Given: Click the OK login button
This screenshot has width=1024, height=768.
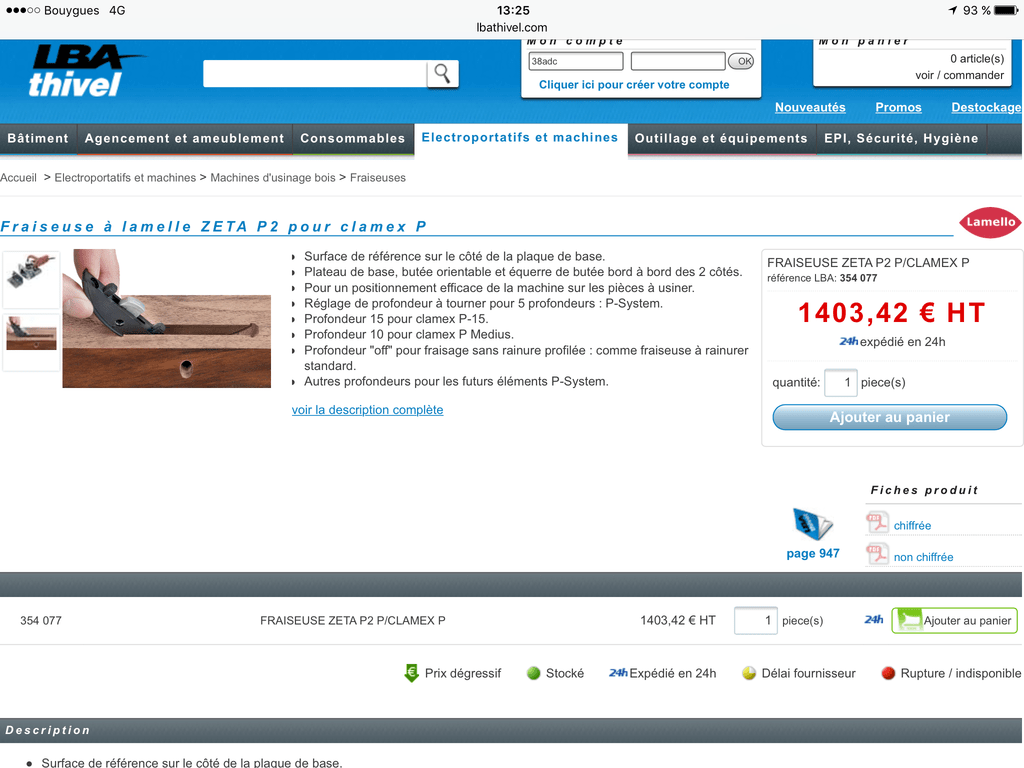Looking at the screenshot, I should [x=741, y=61].
